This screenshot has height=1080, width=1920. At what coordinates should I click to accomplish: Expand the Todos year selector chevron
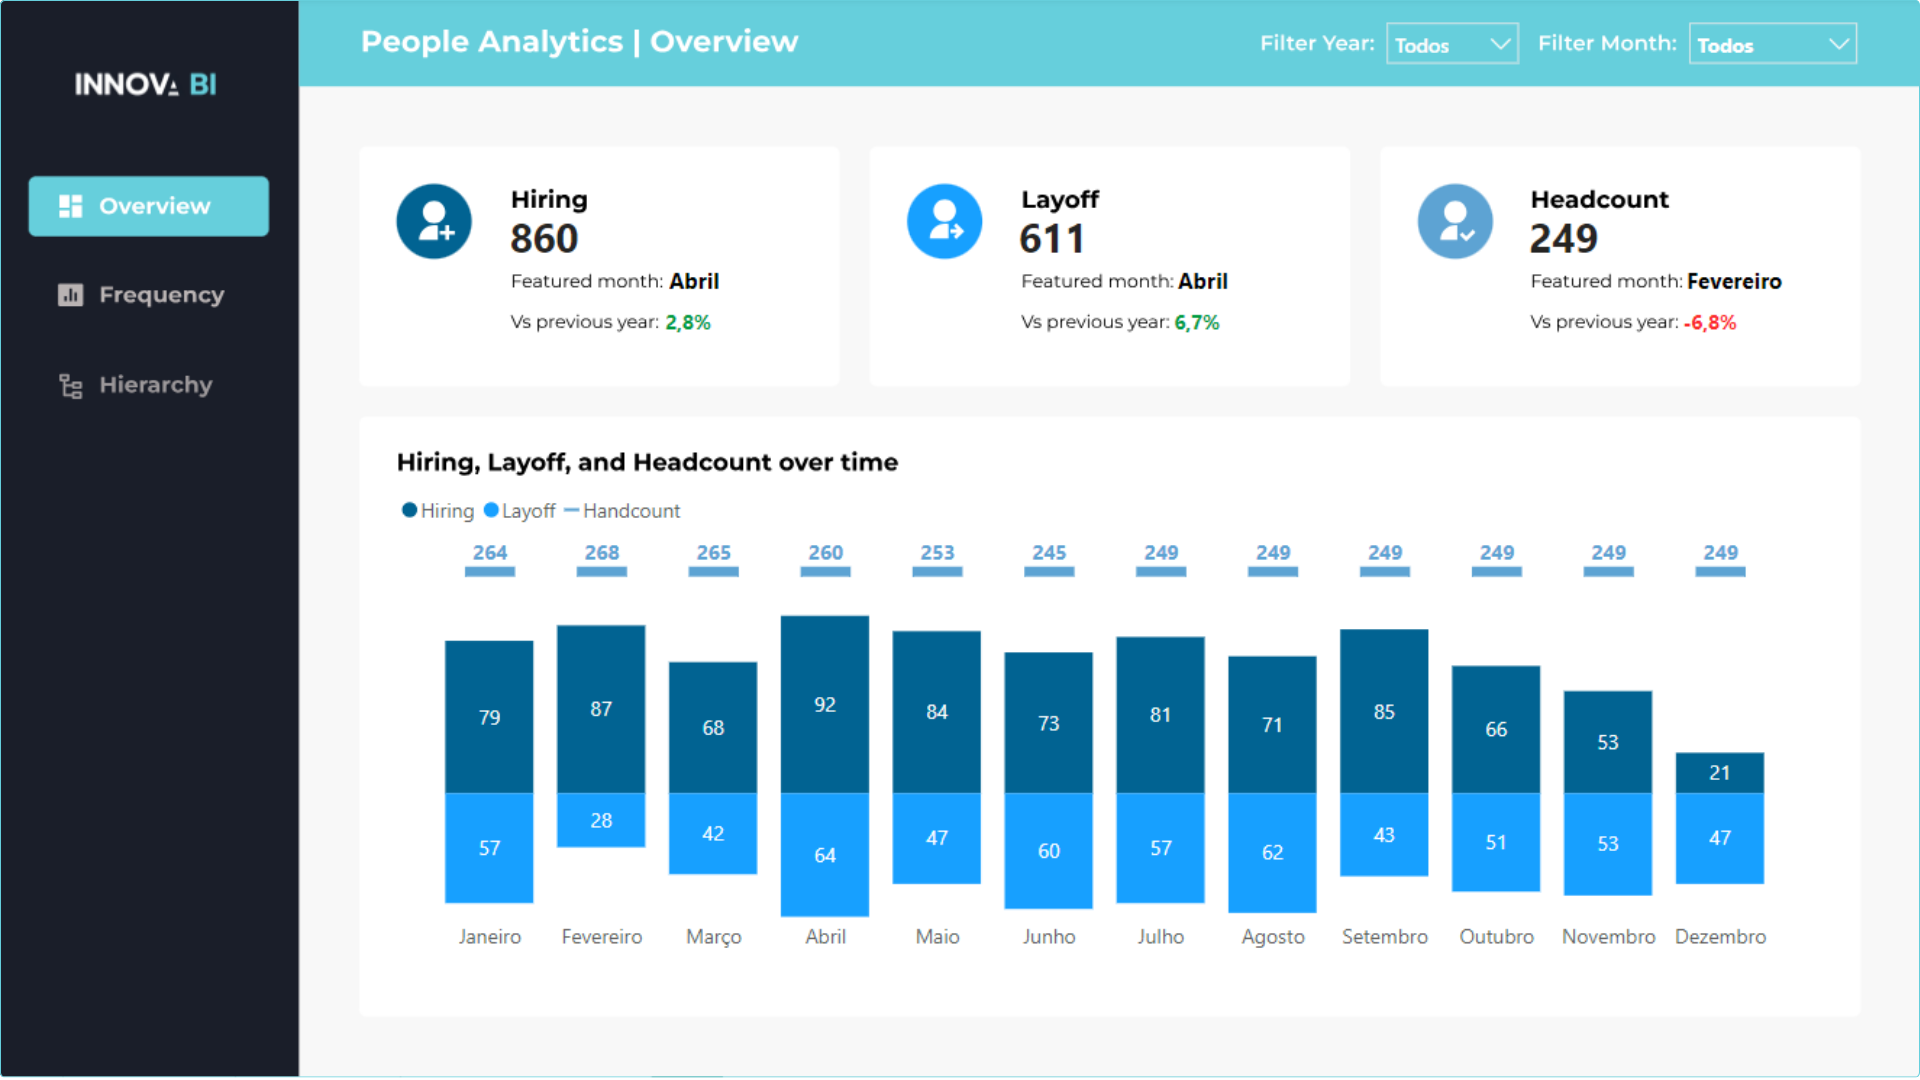(1500, 43)
